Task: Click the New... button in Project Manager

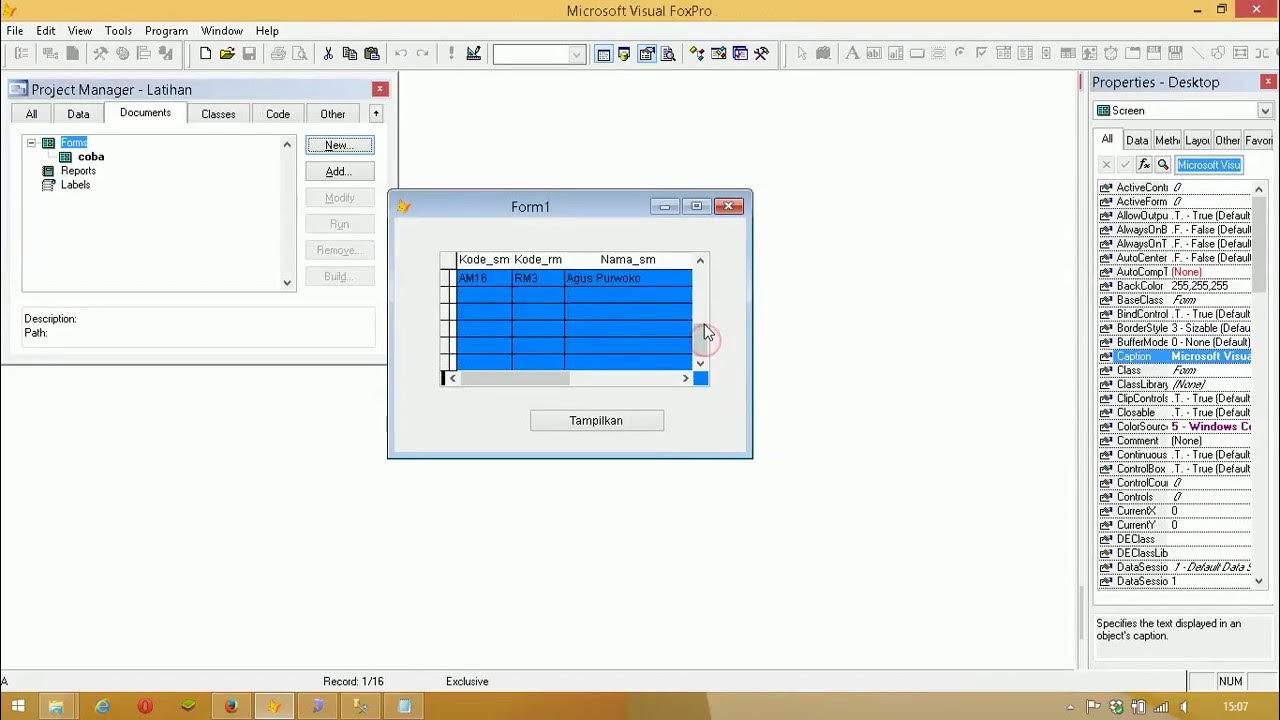Action: (x=340, y=145)
